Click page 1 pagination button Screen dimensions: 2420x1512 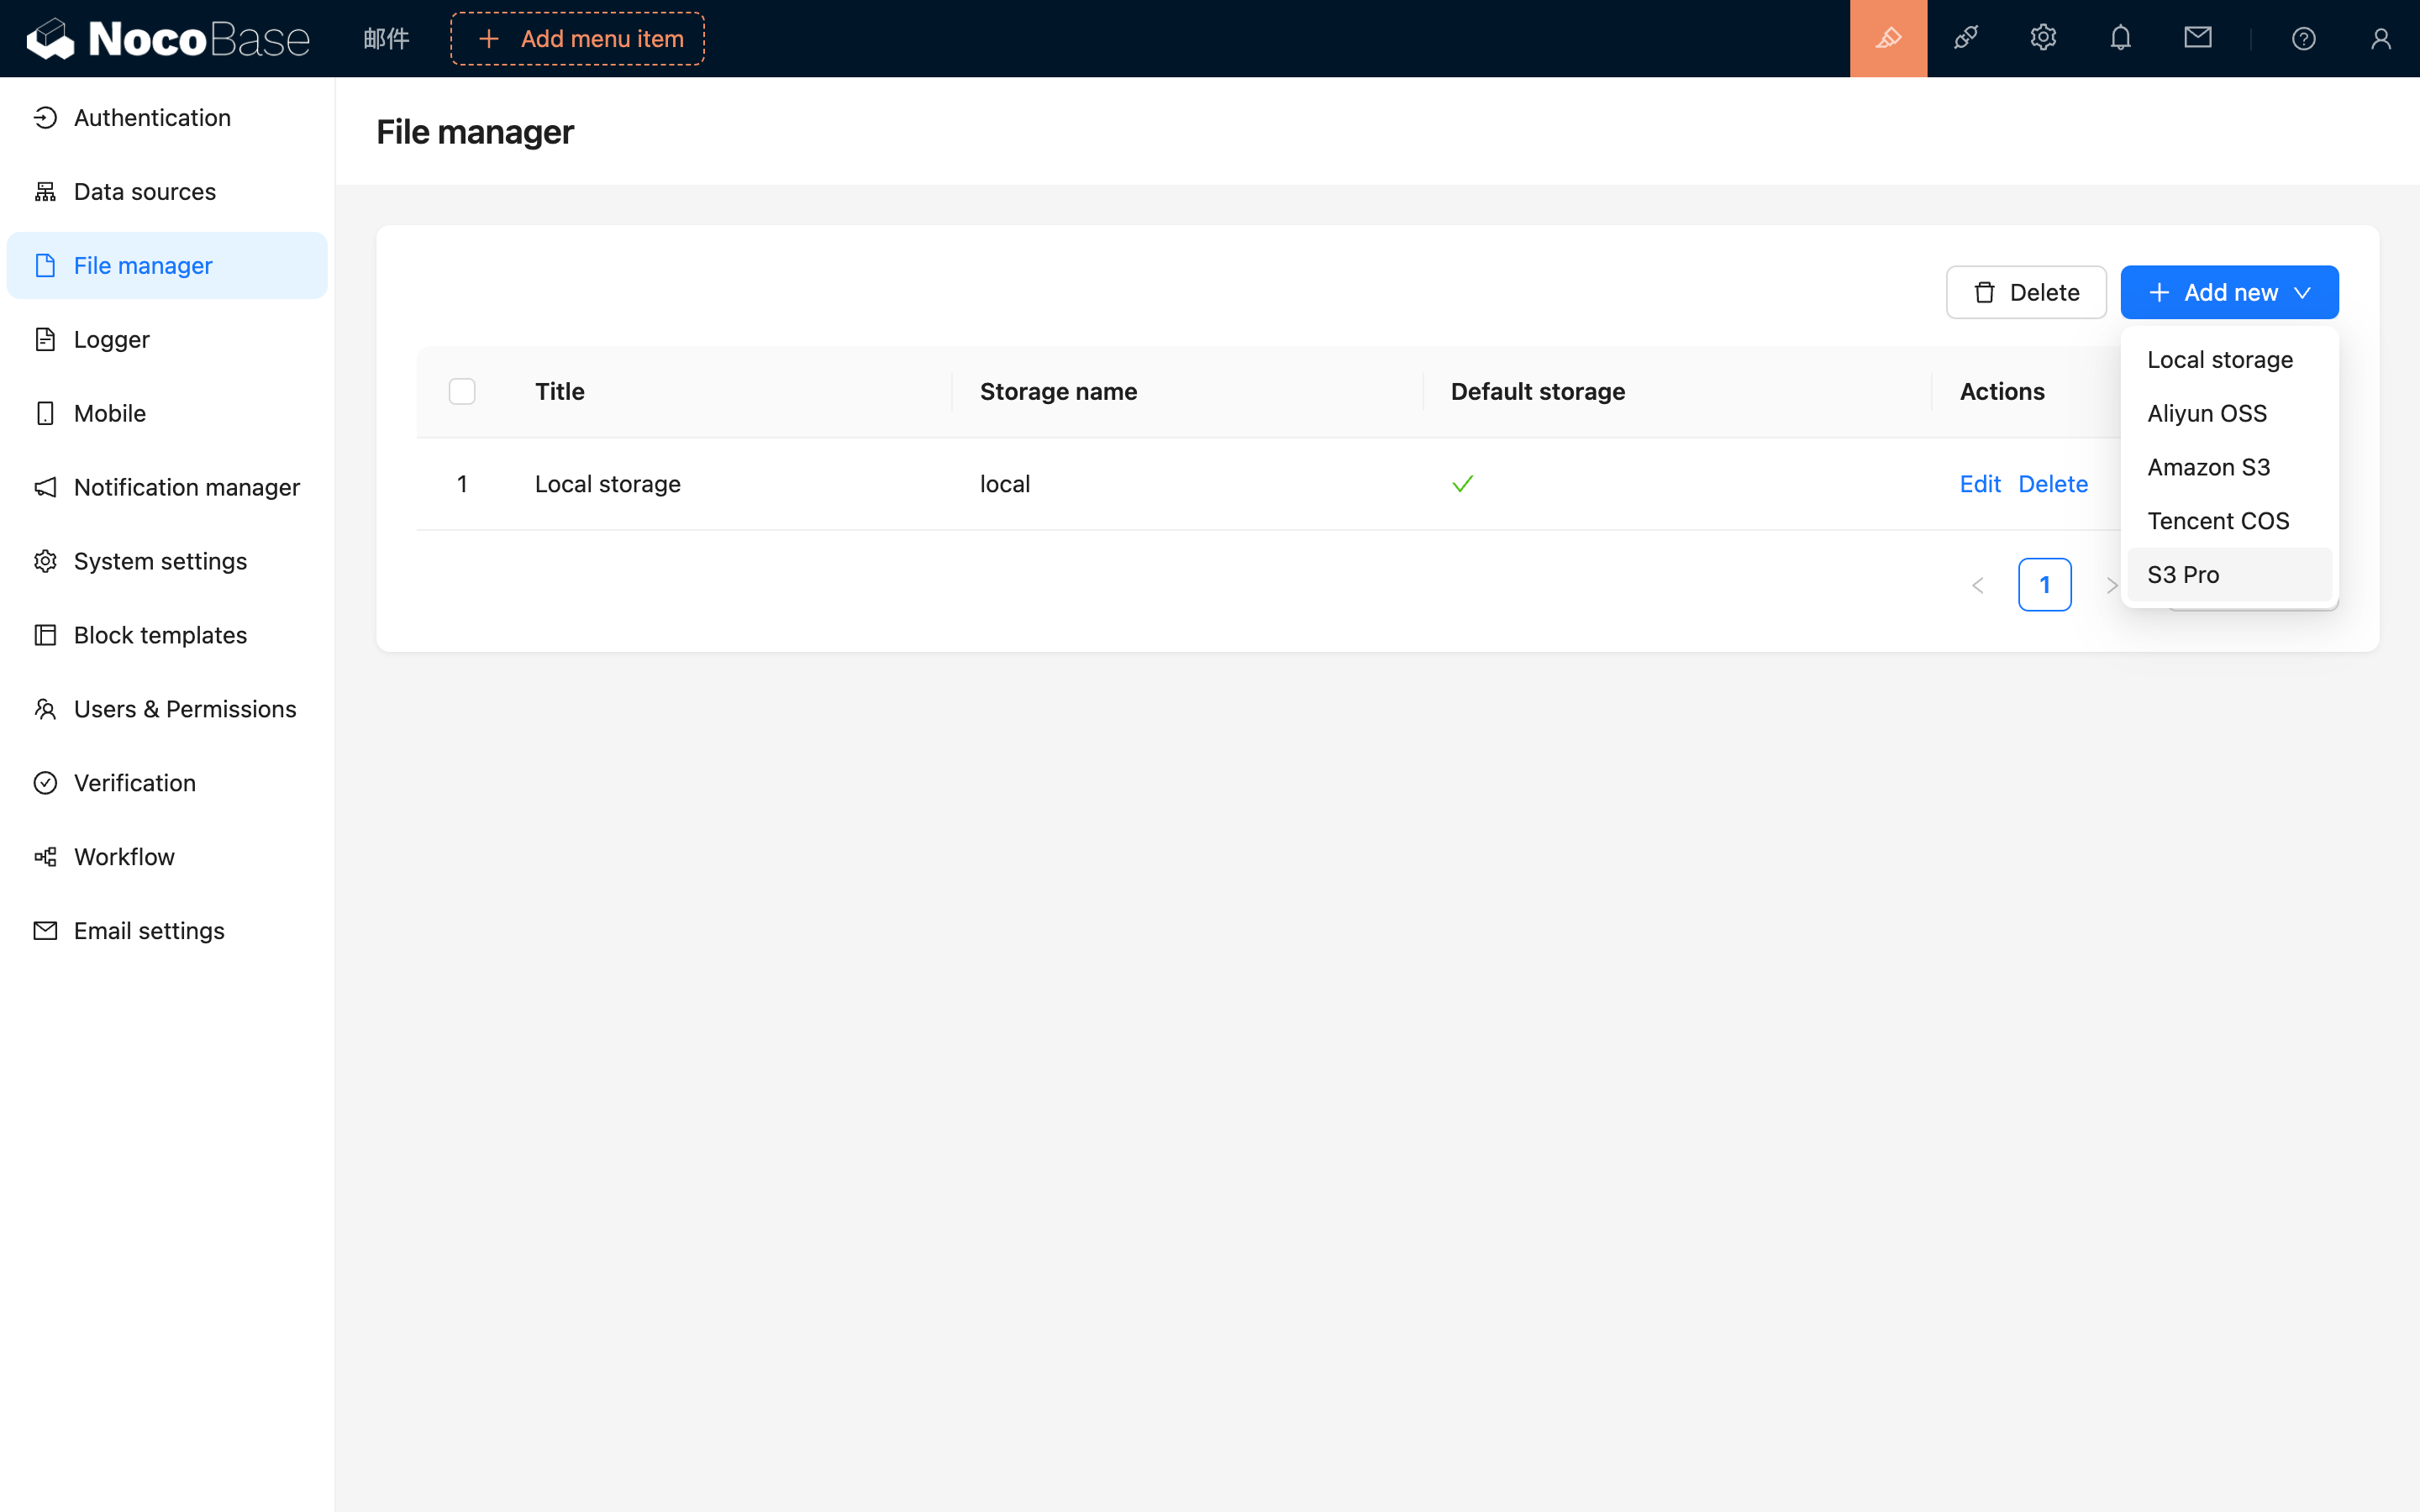(2044, 585)
